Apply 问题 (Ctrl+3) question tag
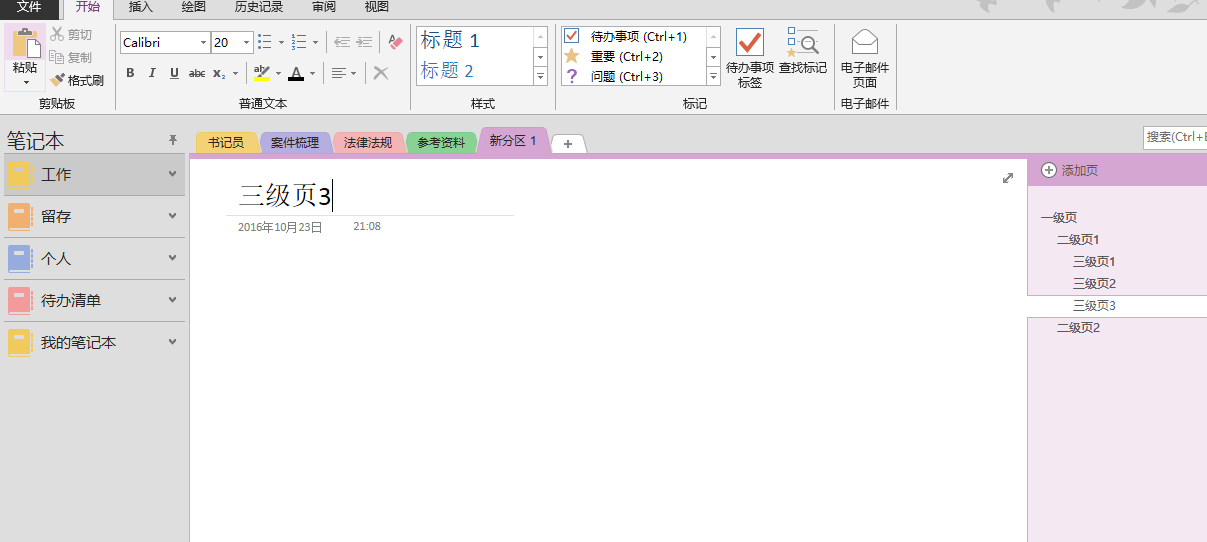This screenshot has height=542, width=1207. (633, 76)
